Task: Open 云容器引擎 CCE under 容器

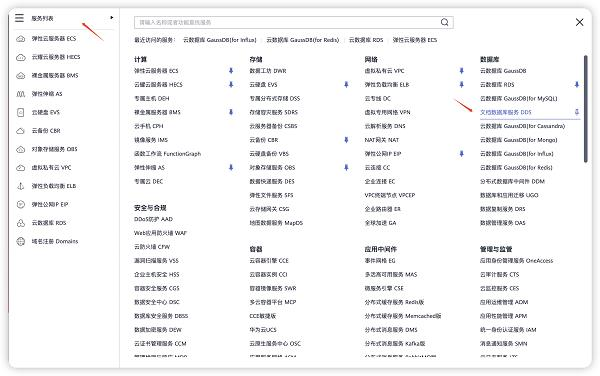Action: coord(269,260)
